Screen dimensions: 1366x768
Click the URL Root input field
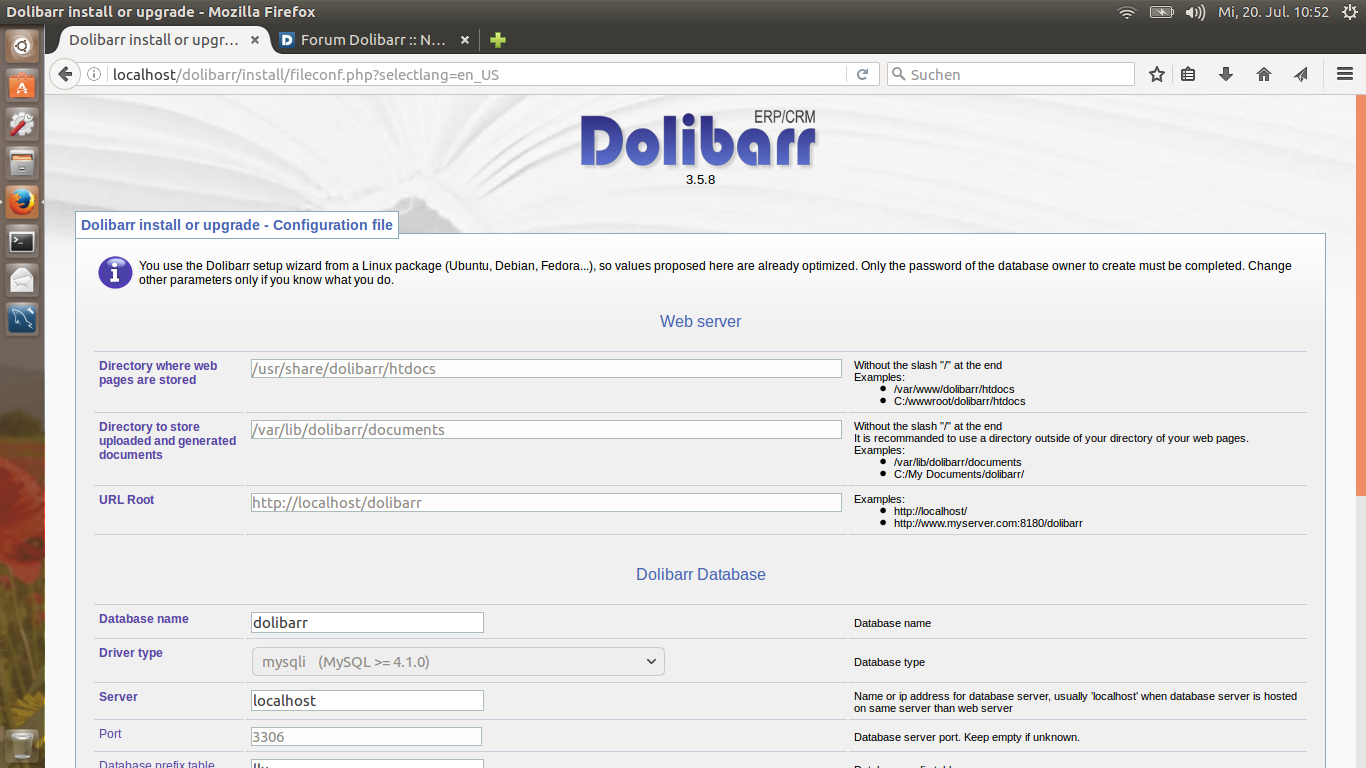pos(546,503)
